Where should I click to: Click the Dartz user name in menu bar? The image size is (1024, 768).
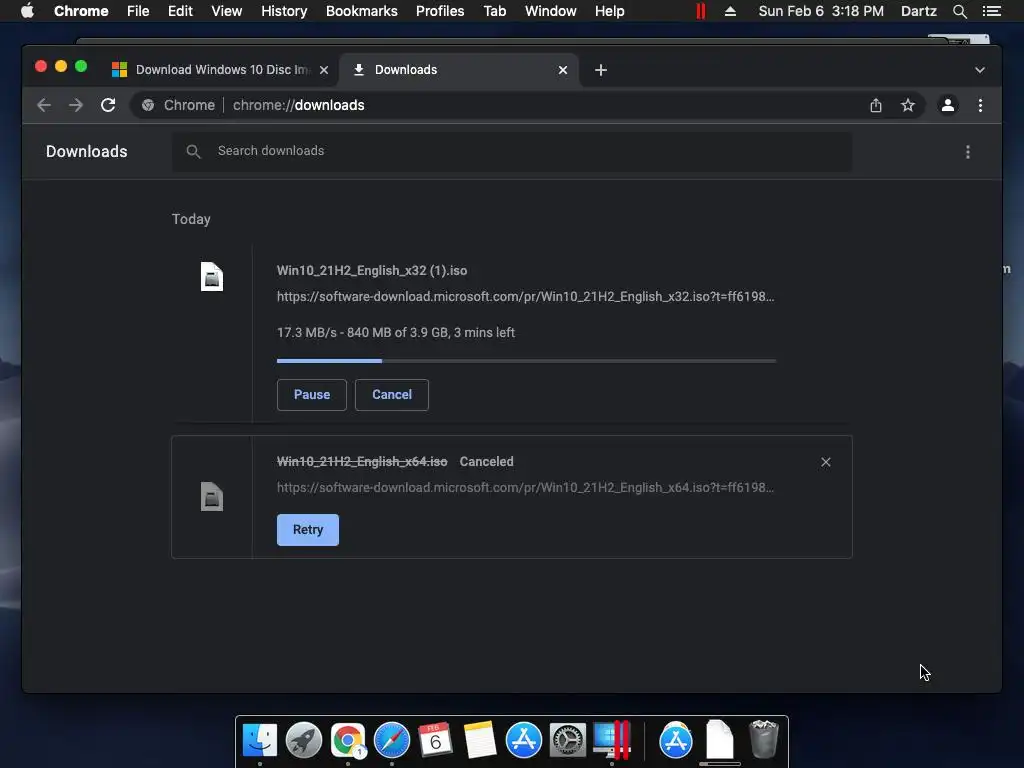(918, 11)
